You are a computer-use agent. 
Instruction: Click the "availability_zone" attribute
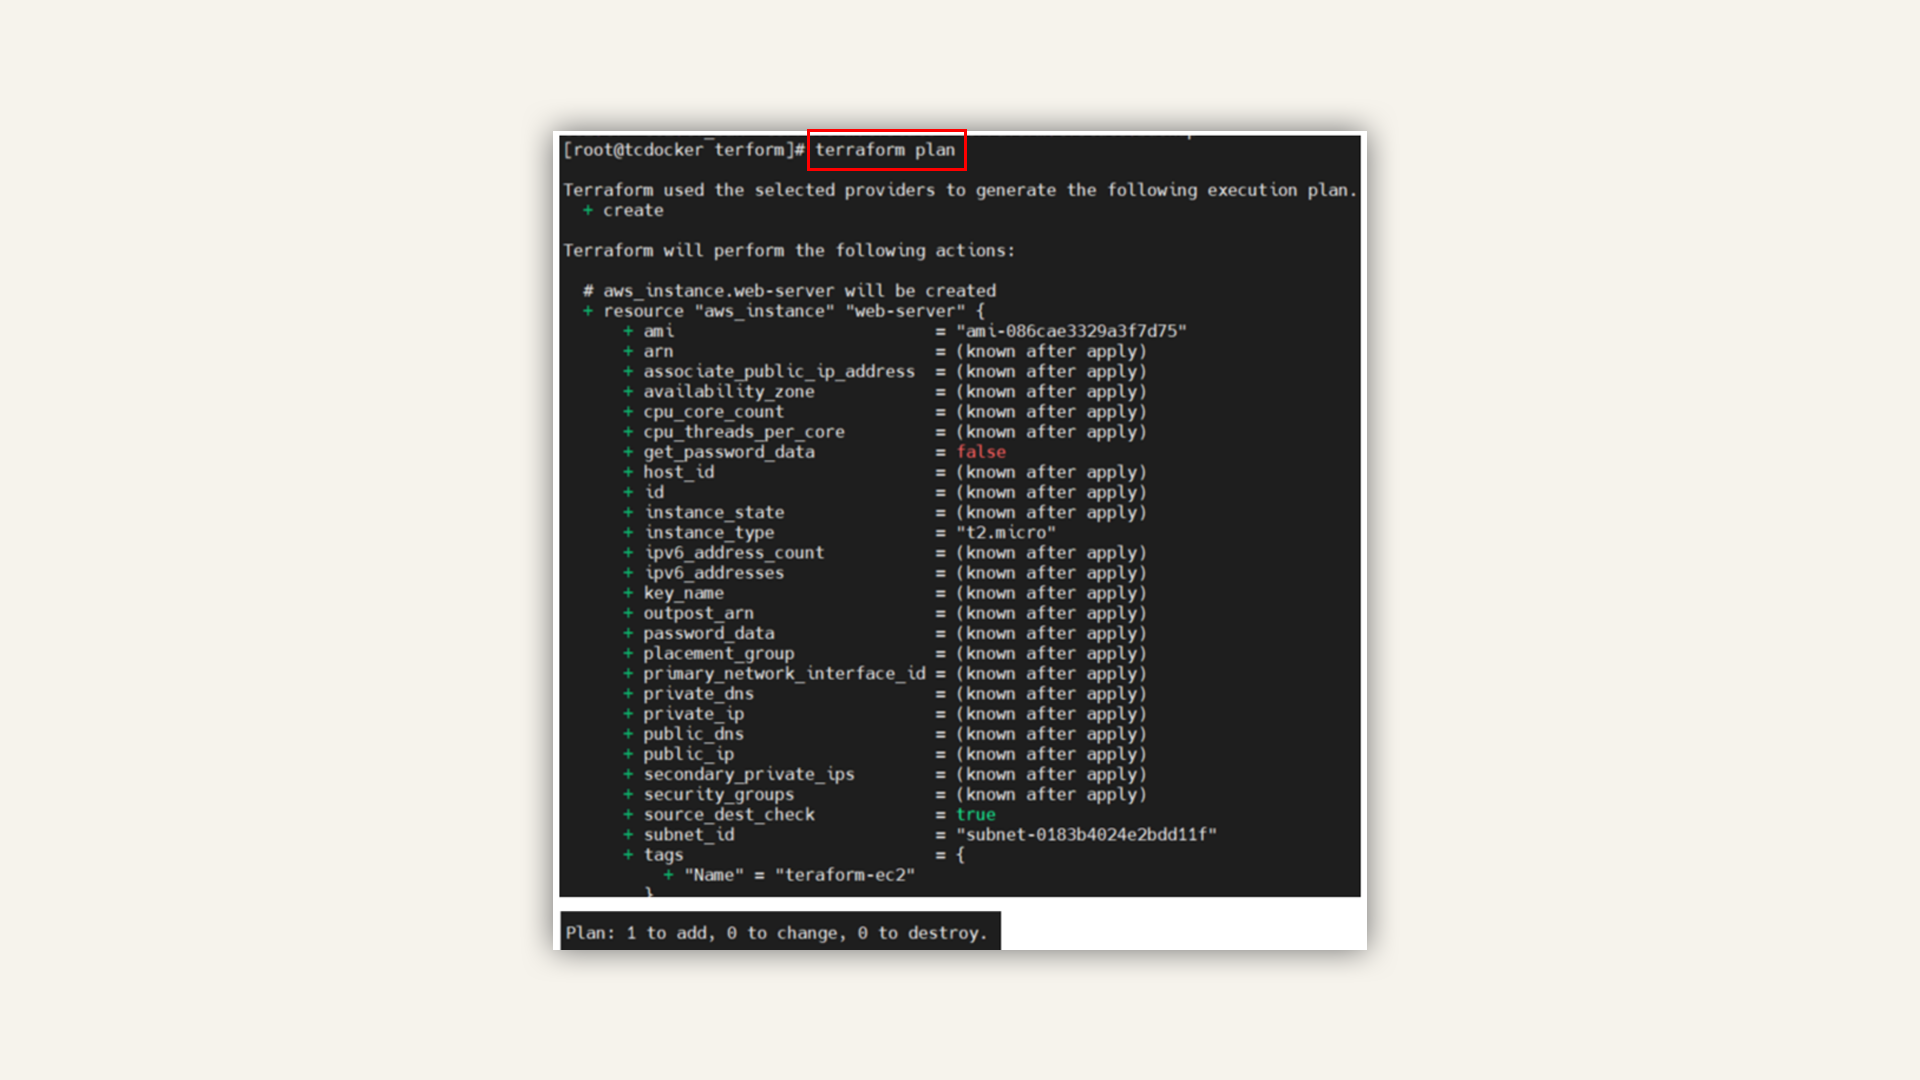[x=729, y=392]
